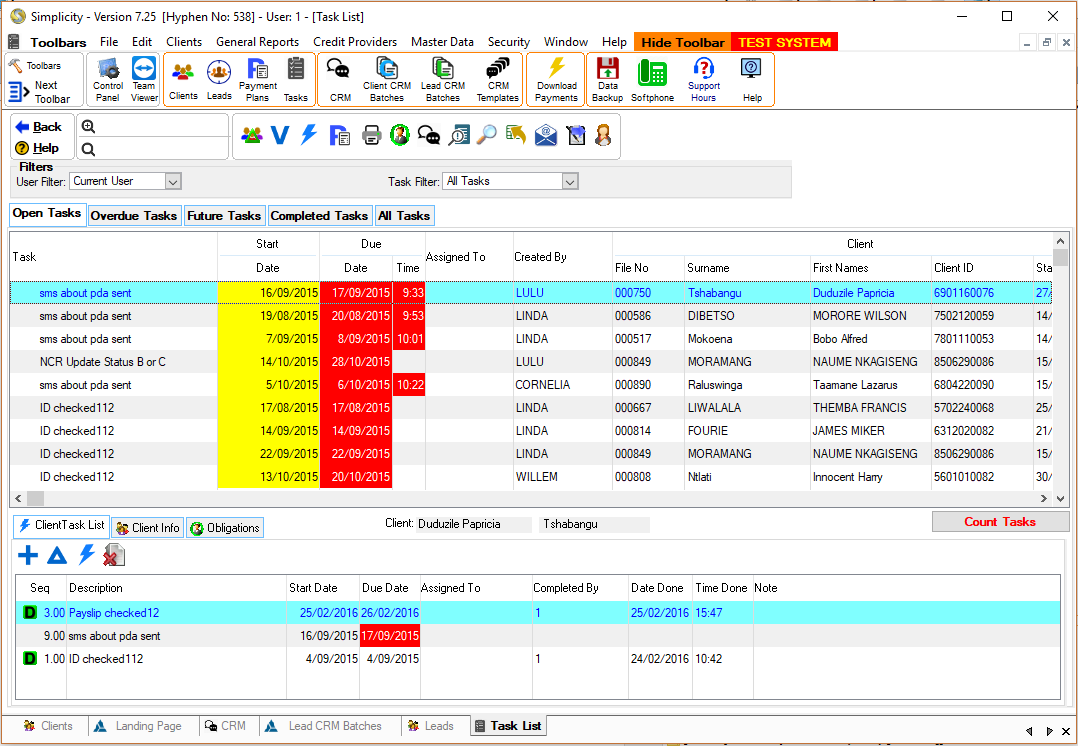Expand the User Filter dropdown
This screenshot has height=746, width=1078.
(x=172, y=182)
